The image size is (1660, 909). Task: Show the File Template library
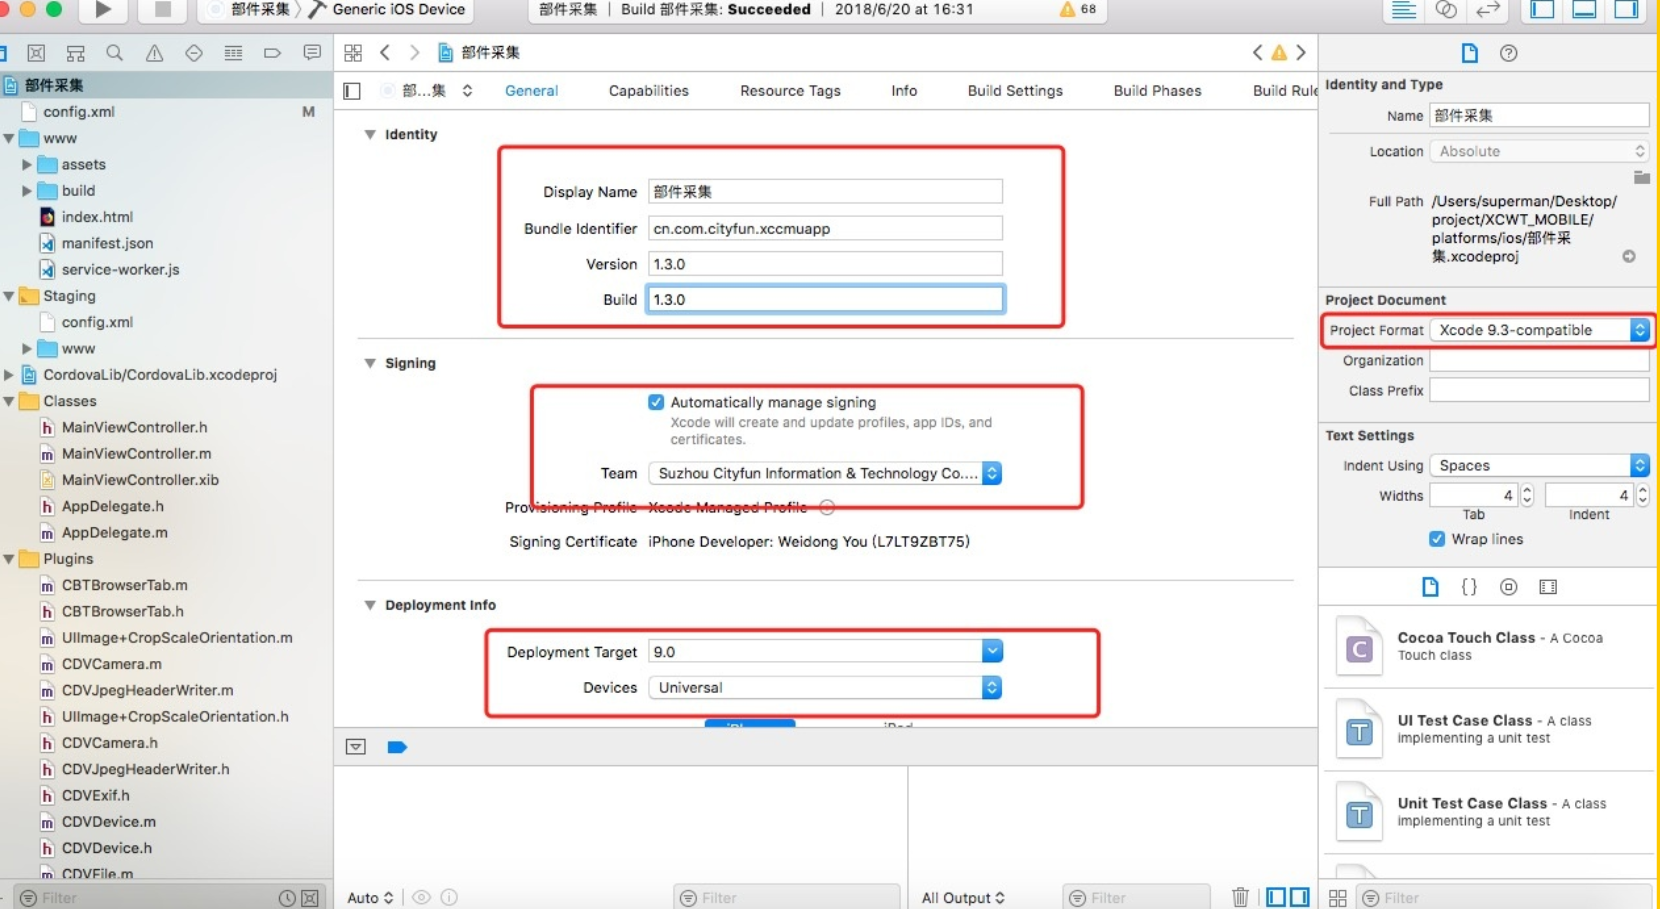tap(1430, 587)
